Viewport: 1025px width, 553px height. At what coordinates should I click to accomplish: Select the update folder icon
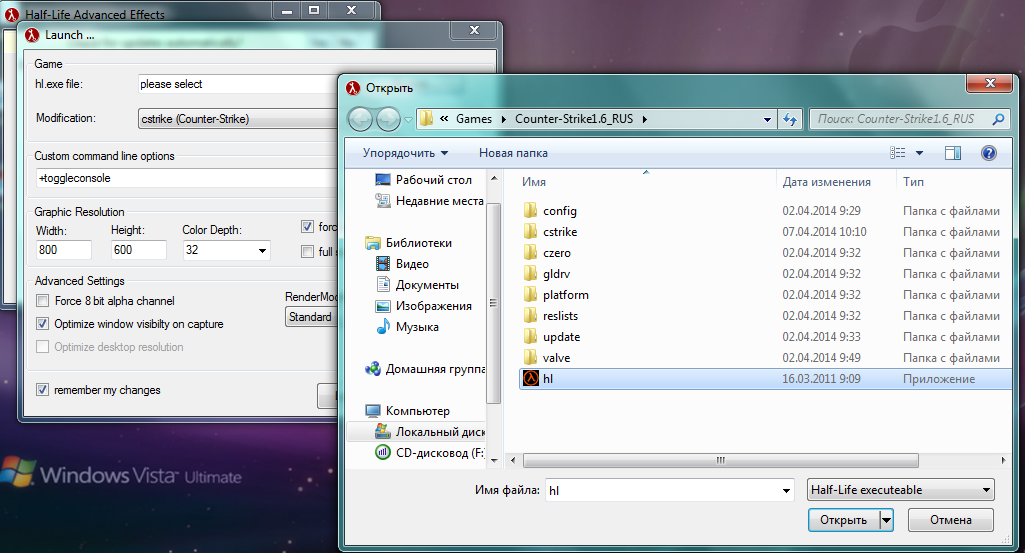[x=530, y=336]
